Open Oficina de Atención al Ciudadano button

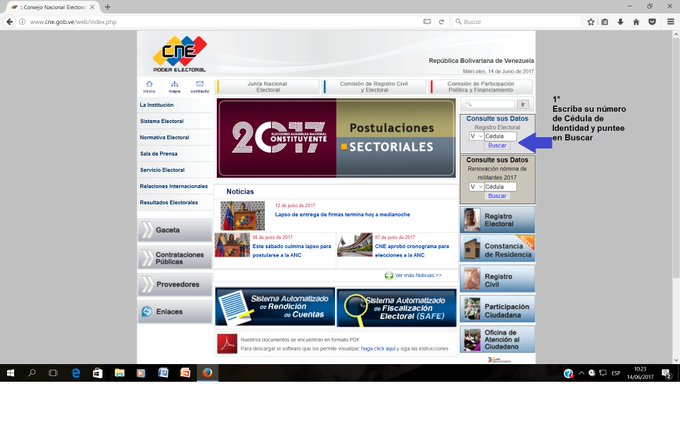coord(497,339)
